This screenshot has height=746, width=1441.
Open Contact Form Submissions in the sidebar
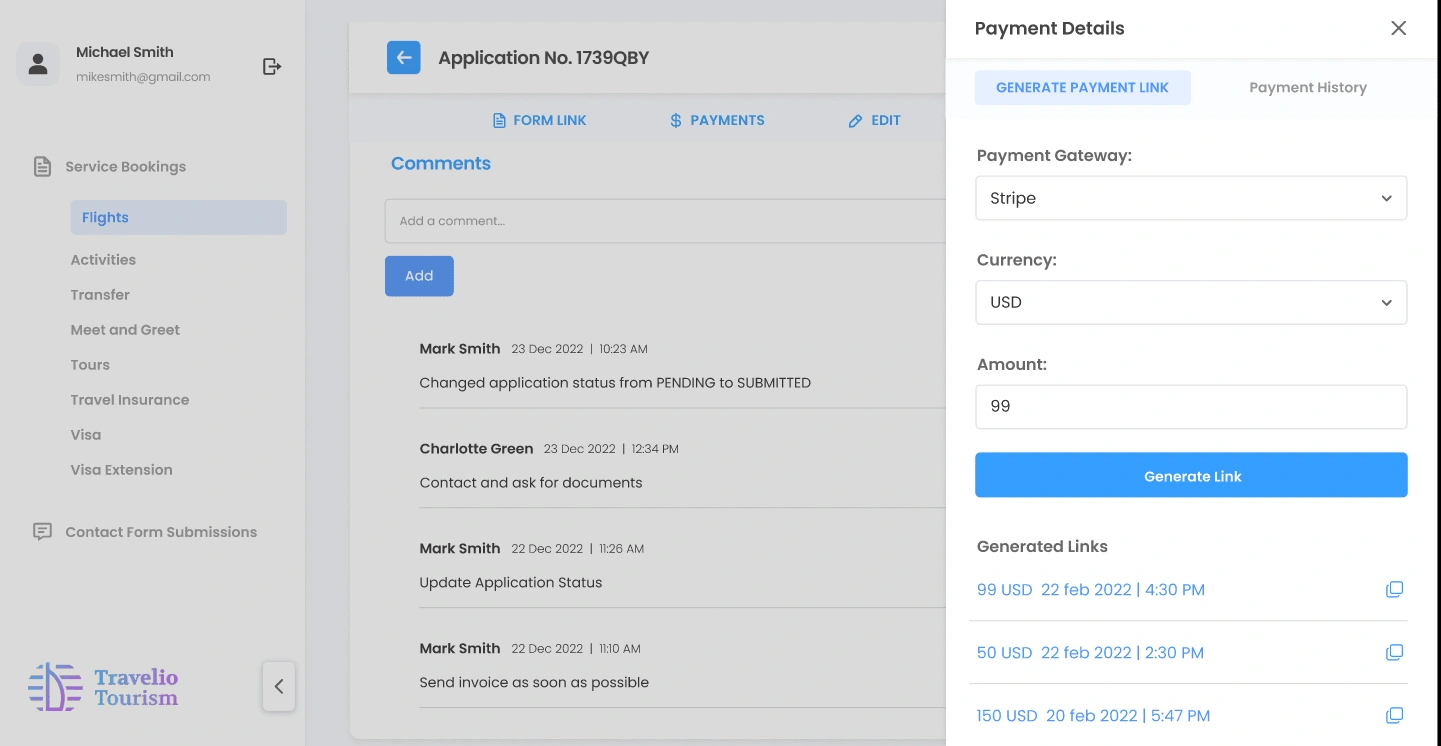pos(161,532)
